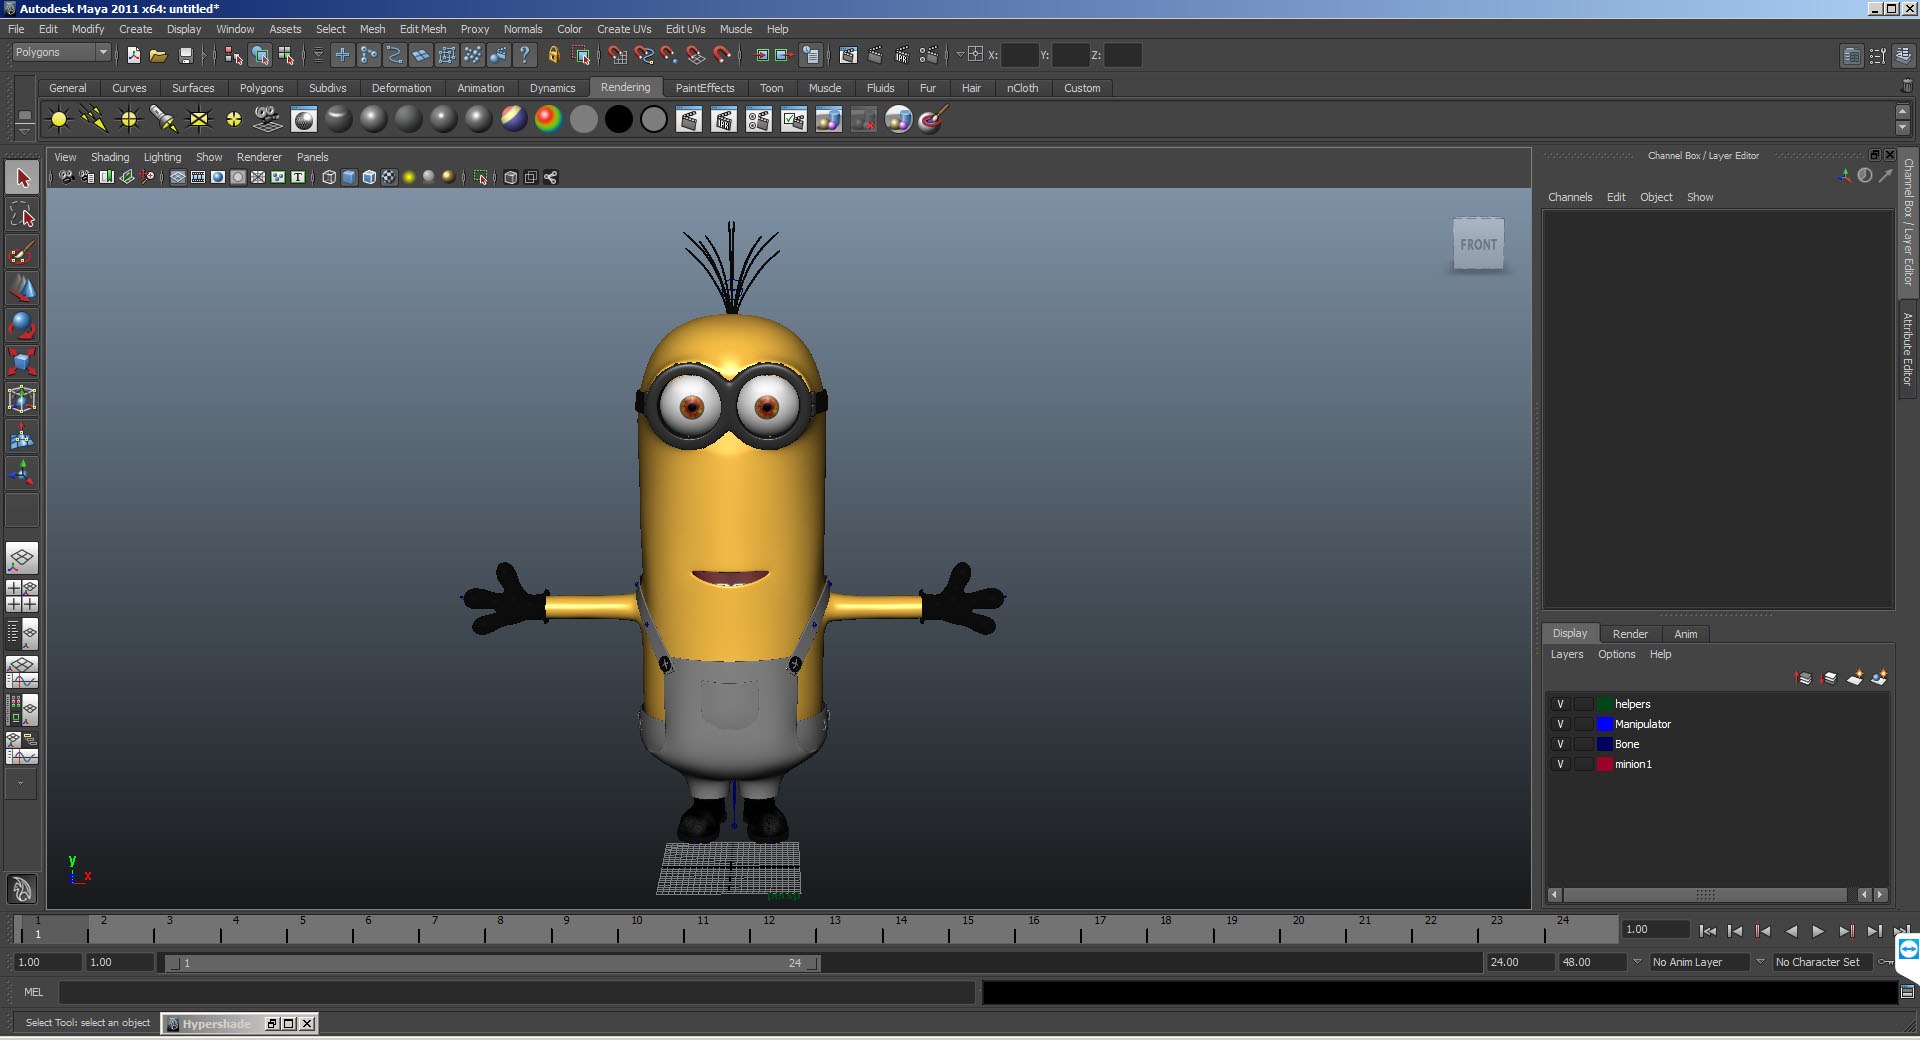Image resolution: width=1920 pixels, height=1040 pixels.
Task: Click the New Scene icon
Action: coord(133,55)
